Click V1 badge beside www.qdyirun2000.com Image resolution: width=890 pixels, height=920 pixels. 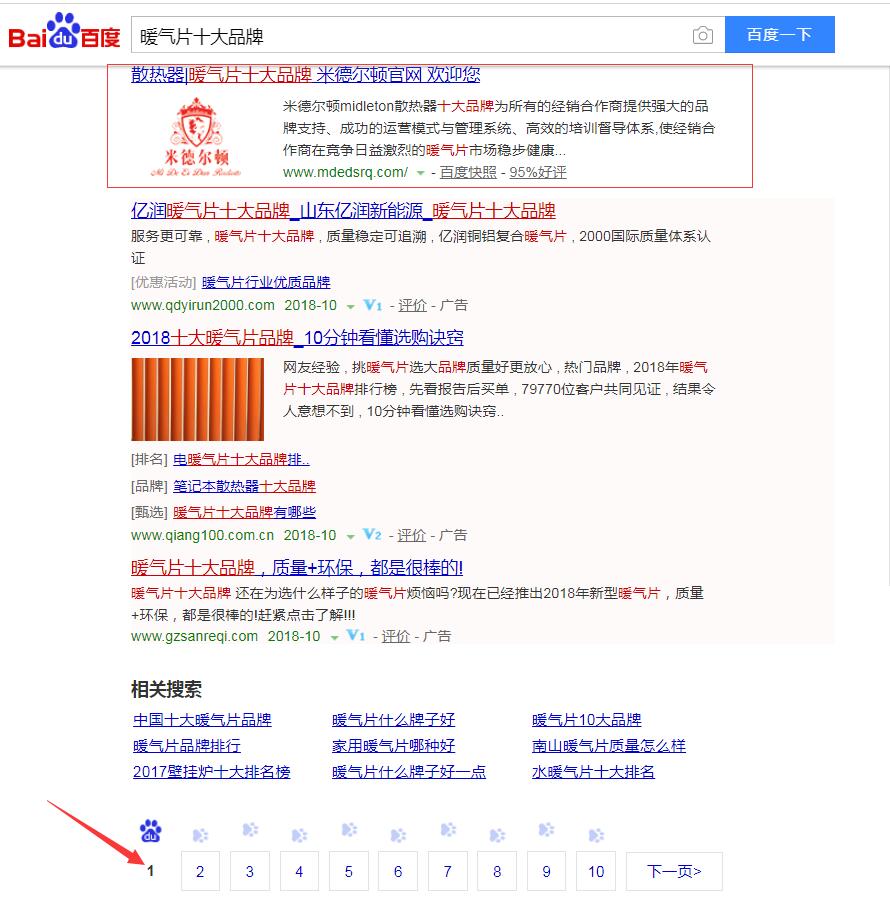373,305
